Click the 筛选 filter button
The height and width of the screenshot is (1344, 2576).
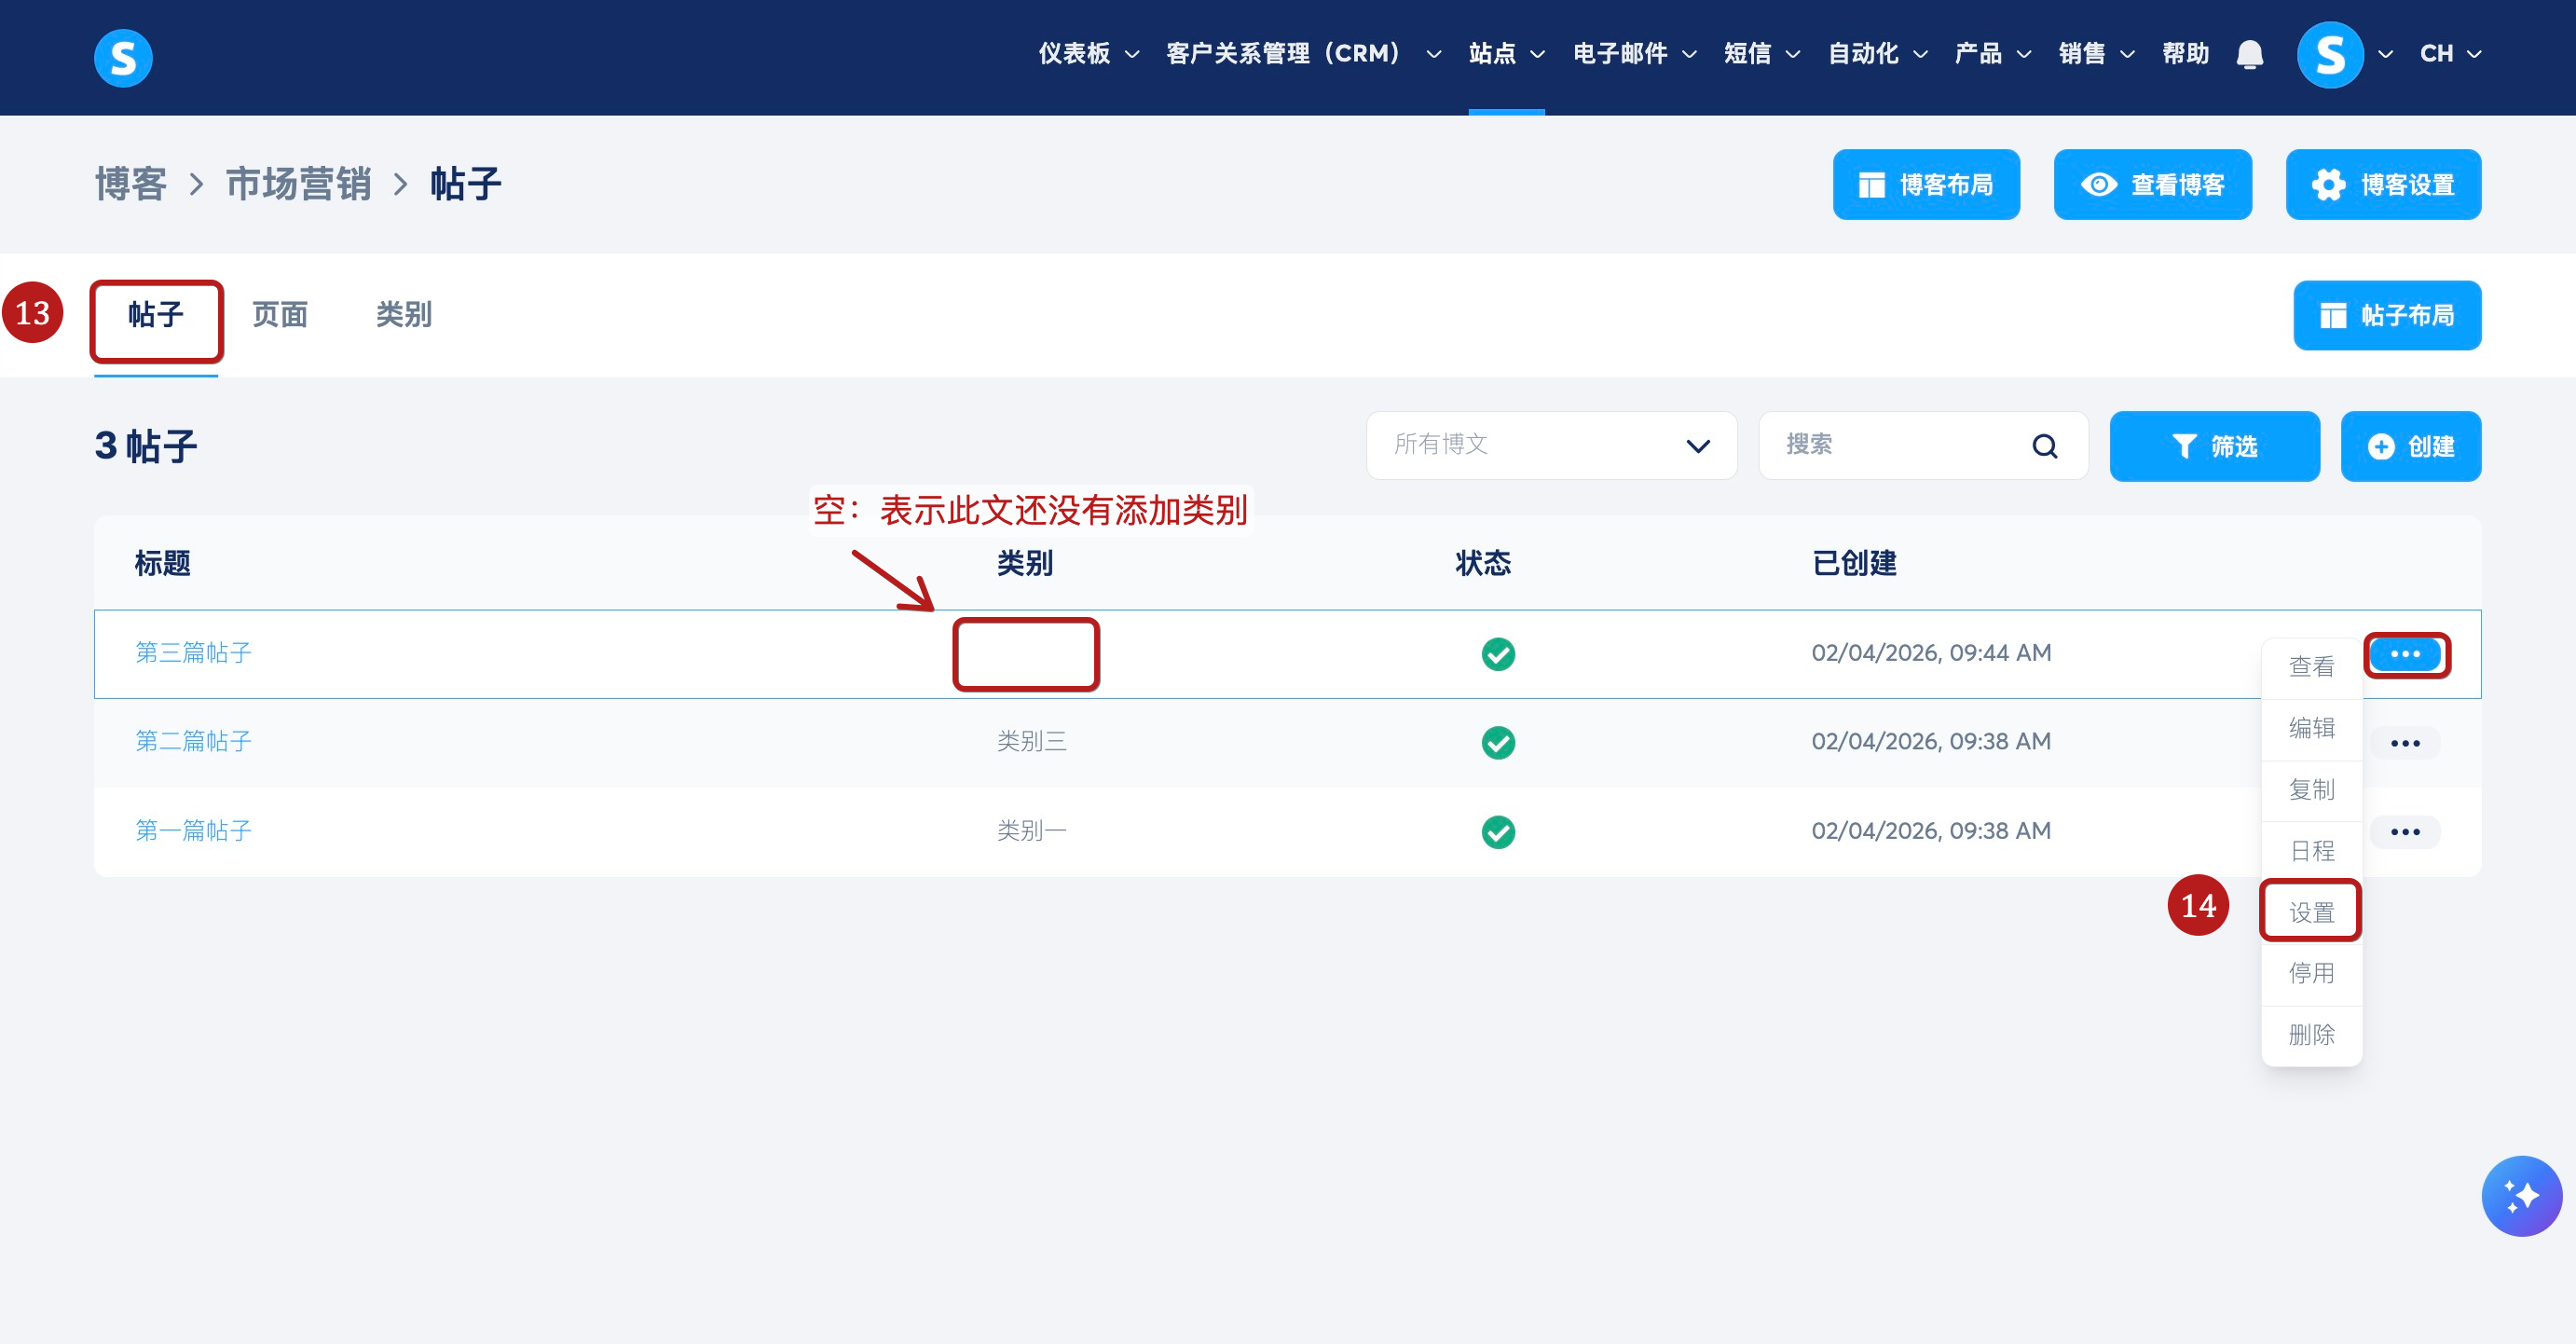[2213, 446]
